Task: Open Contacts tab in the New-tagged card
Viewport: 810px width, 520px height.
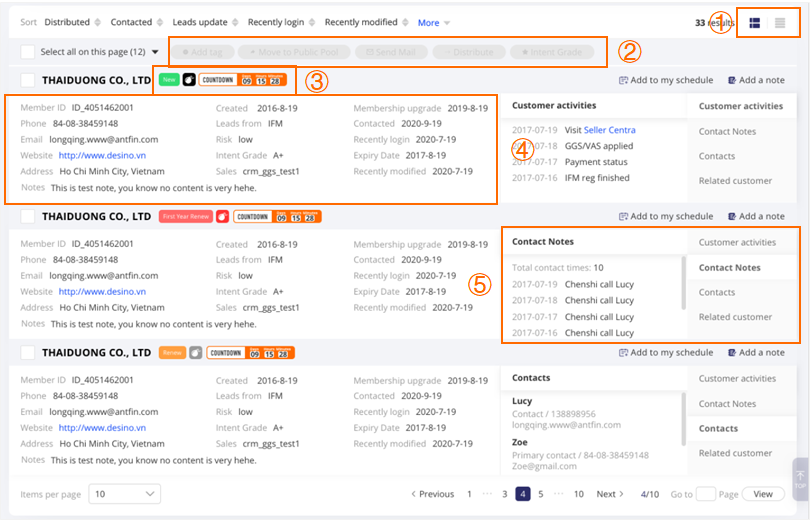Action: click(x=716, y=156)
